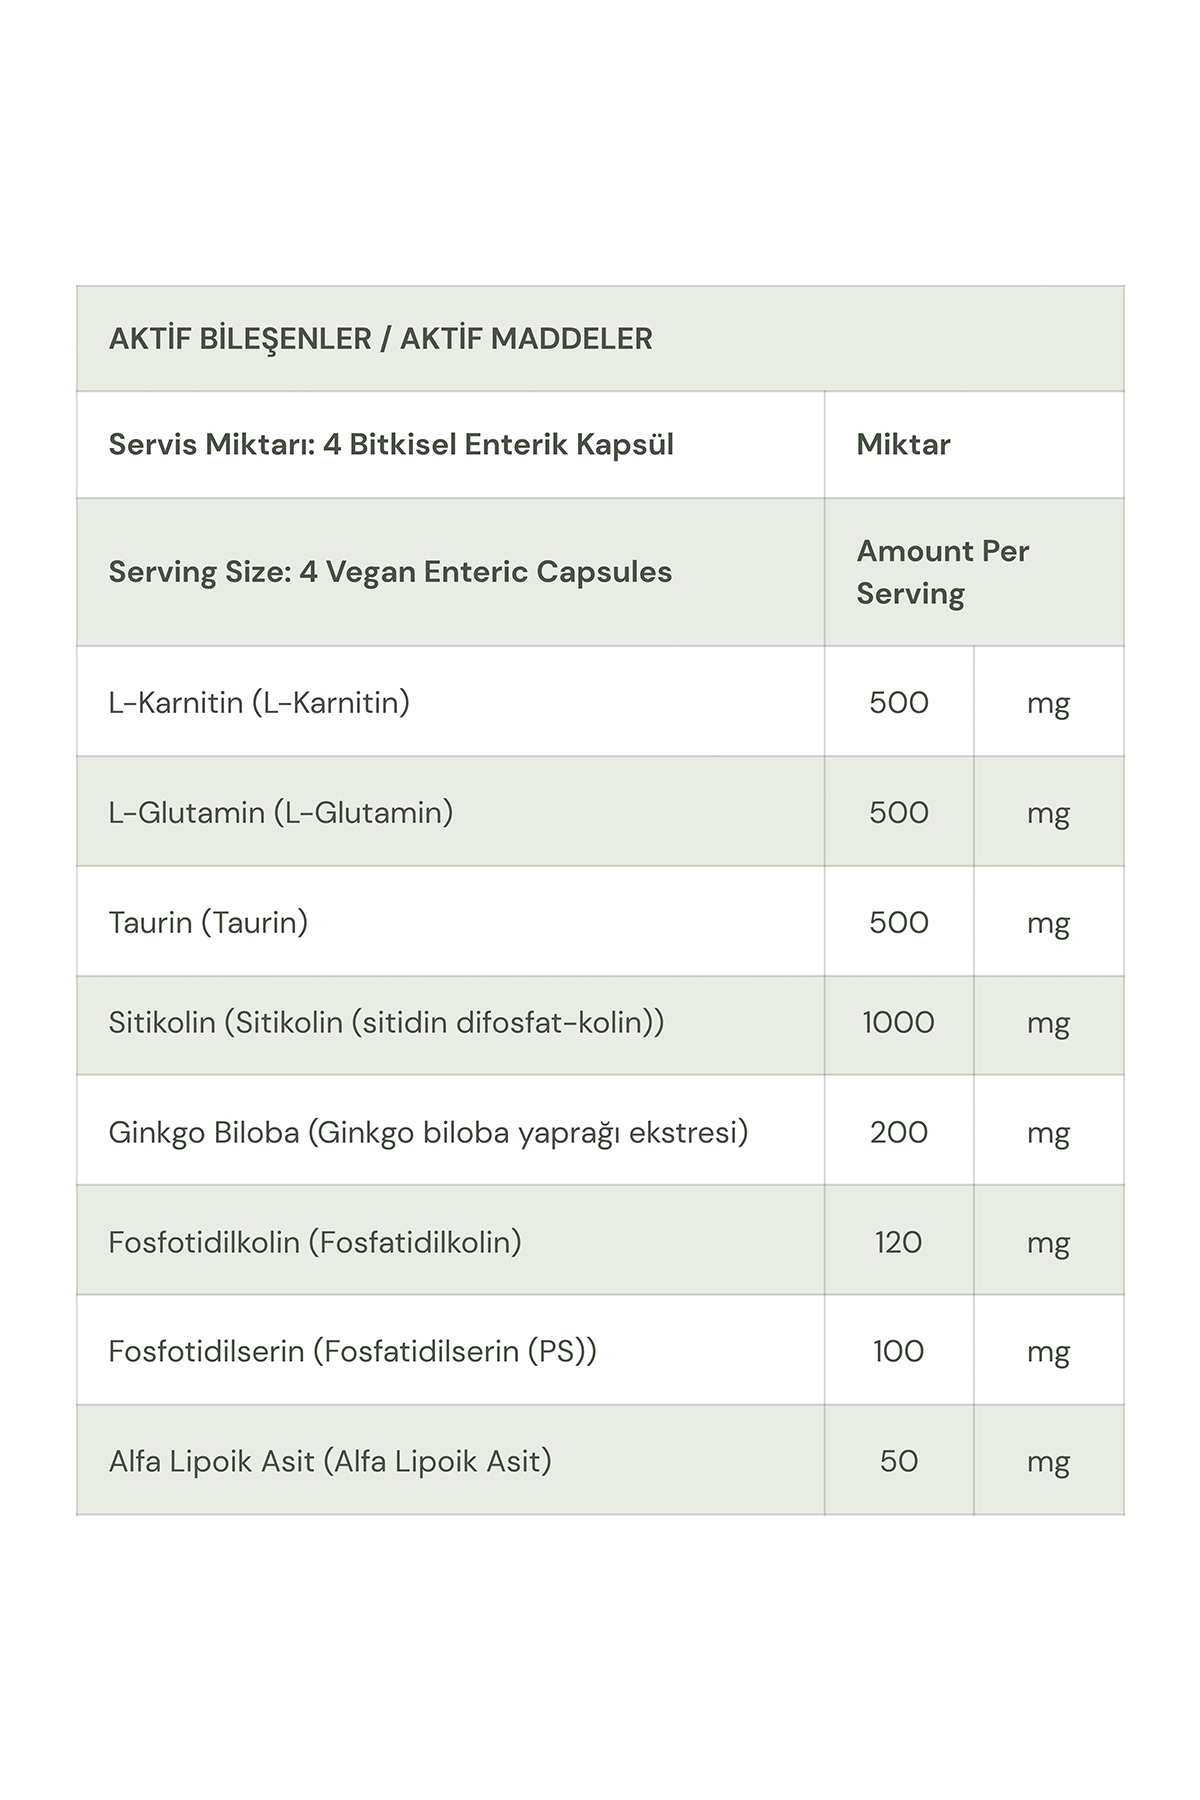Click the mg unit for L-Glutamin
This screenshot has height=1800, width=1200.
(1048, 812)
